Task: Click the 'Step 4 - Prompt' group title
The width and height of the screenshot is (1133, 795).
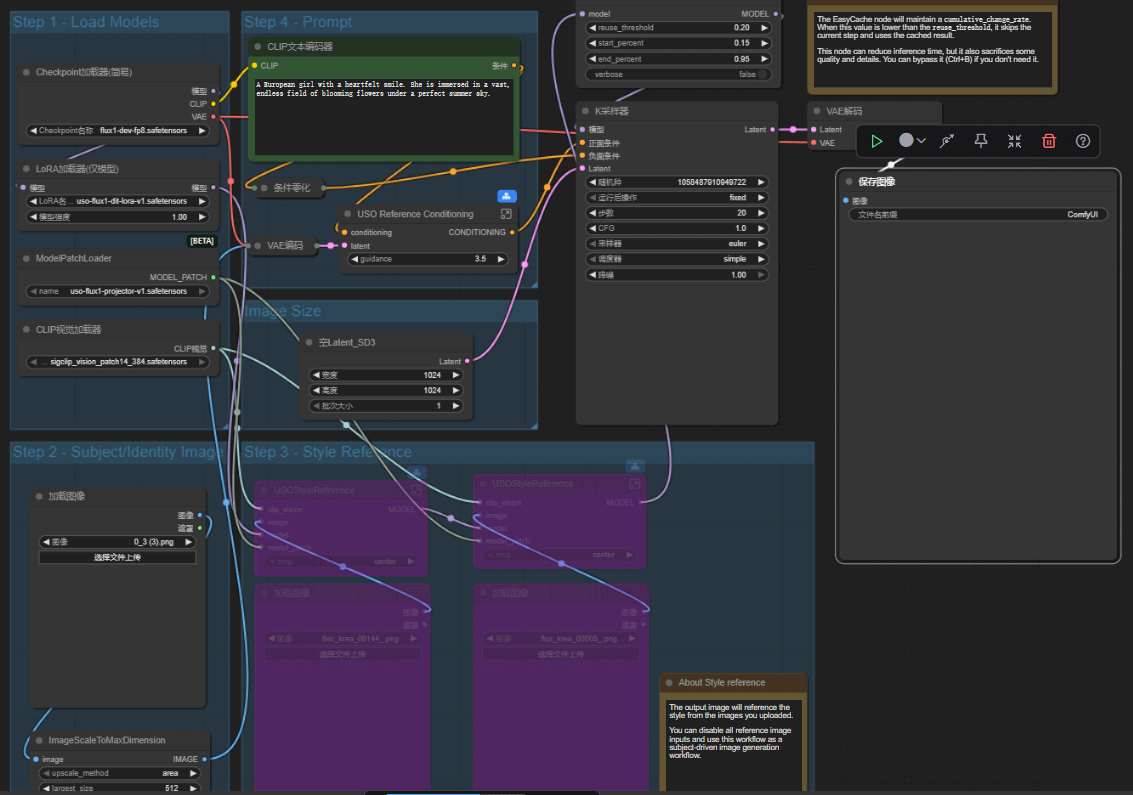Action: [x=298, y=22]
